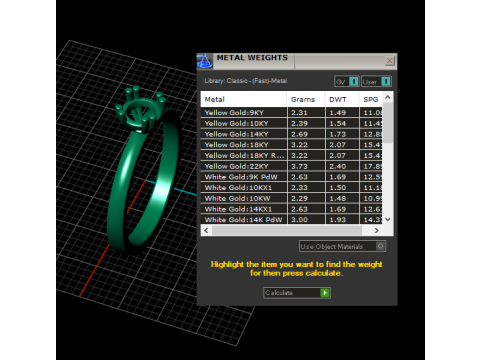Screen dimensions: 480x360
Task: Toggle the User library switch
Action: (376, 81)
